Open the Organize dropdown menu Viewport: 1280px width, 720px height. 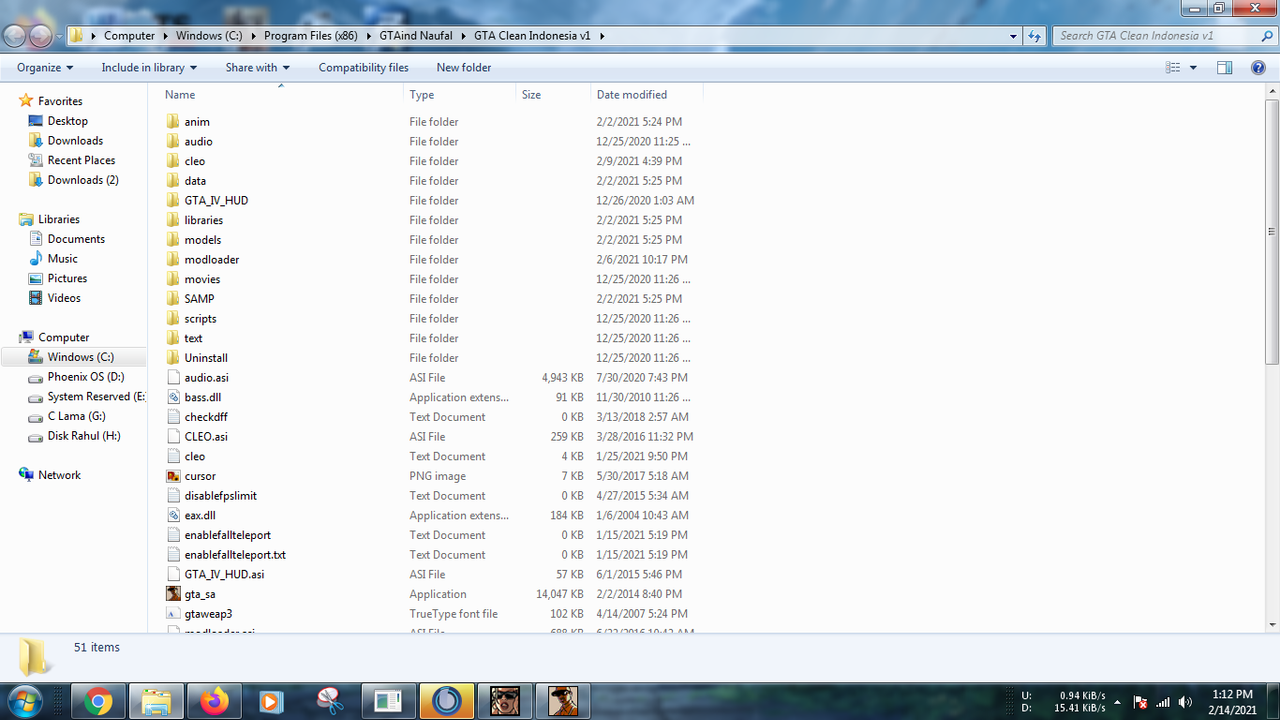tap(45, 67)
